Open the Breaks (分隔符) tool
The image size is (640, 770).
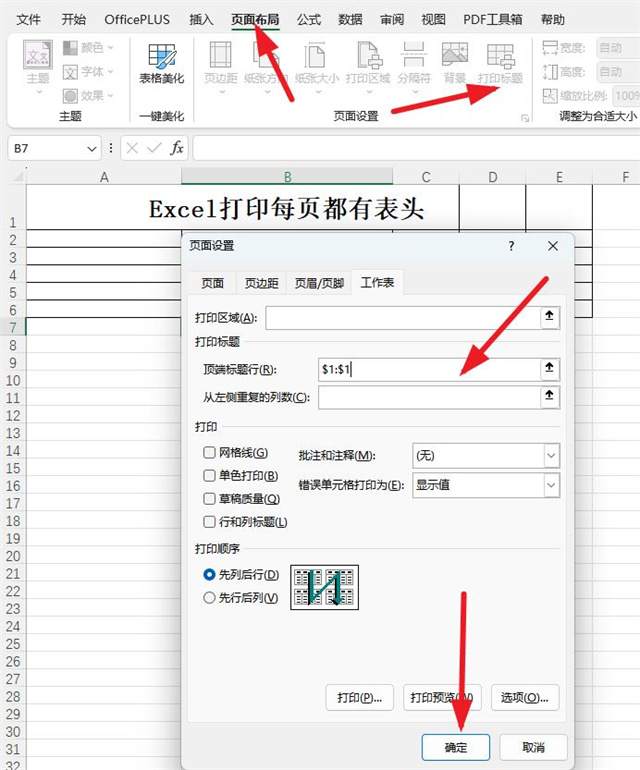pos(414,66)
